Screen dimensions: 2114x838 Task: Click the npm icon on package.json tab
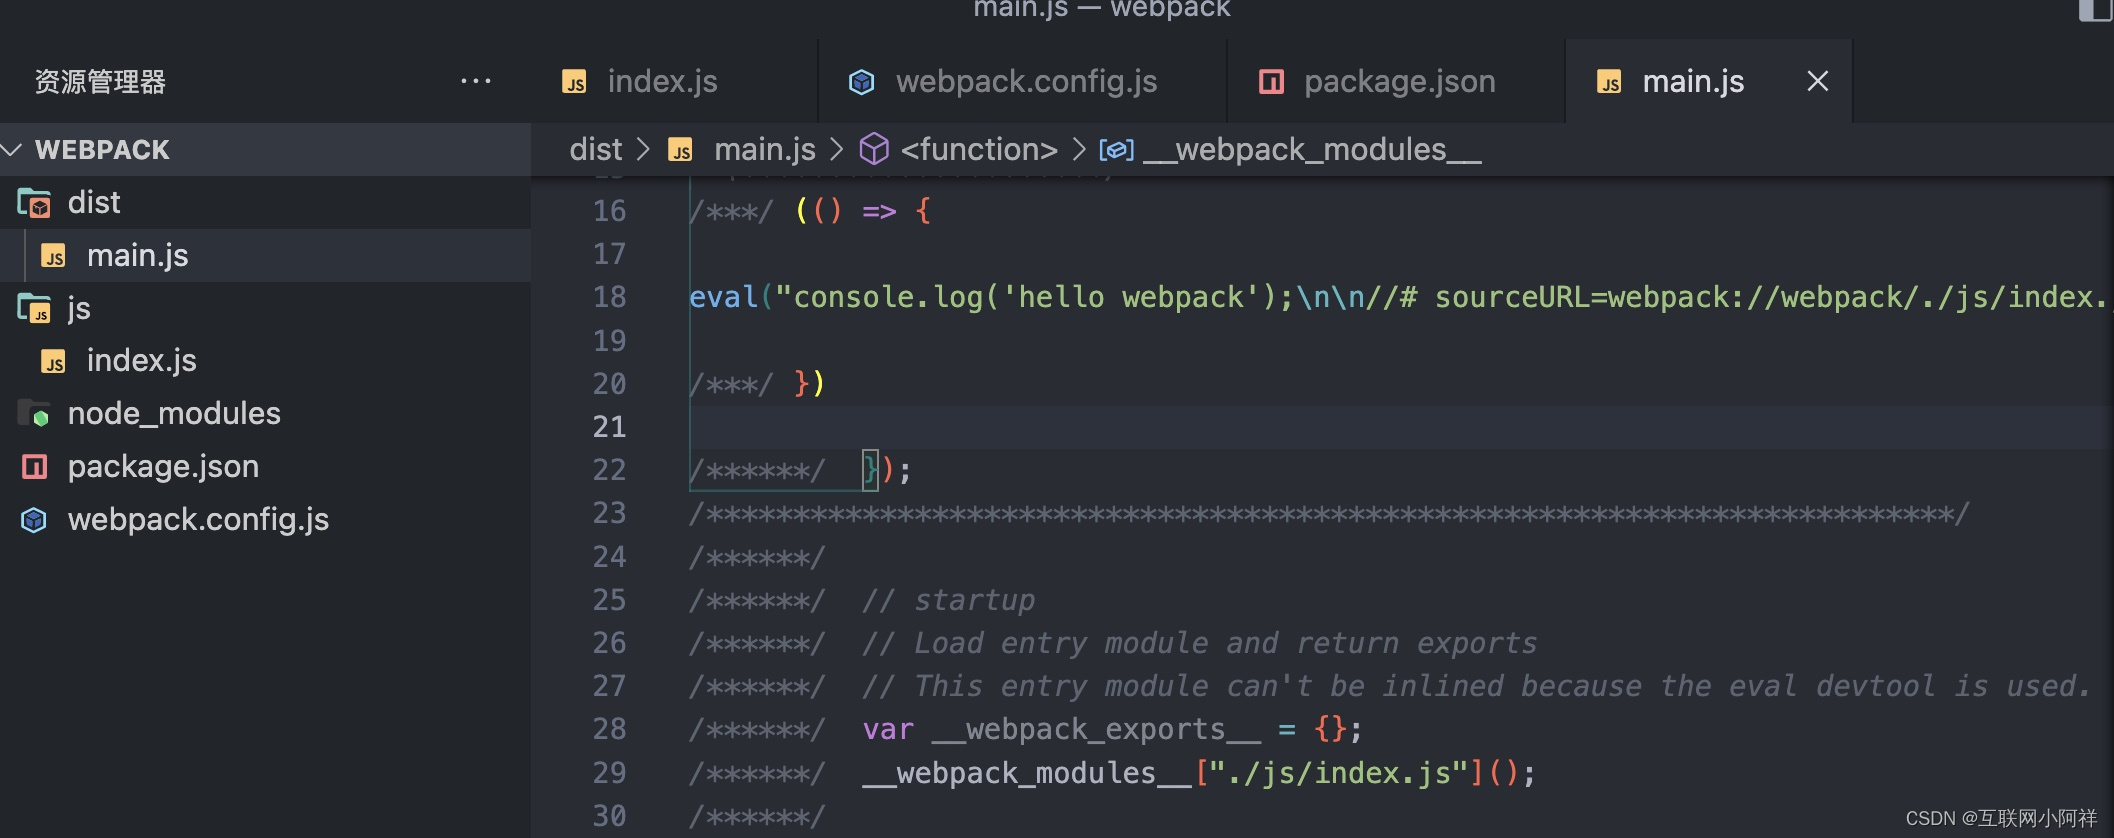click(x=1271, y=82)
